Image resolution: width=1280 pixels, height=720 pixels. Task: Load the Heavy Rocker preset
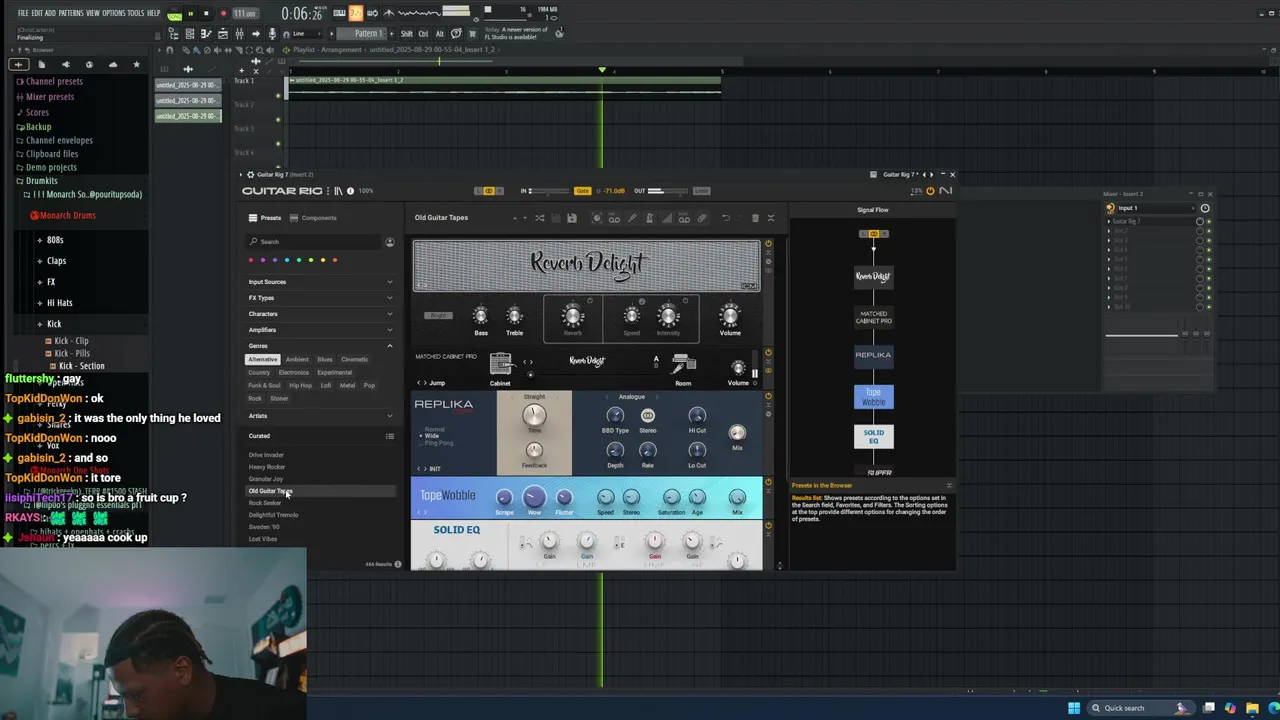267,467
